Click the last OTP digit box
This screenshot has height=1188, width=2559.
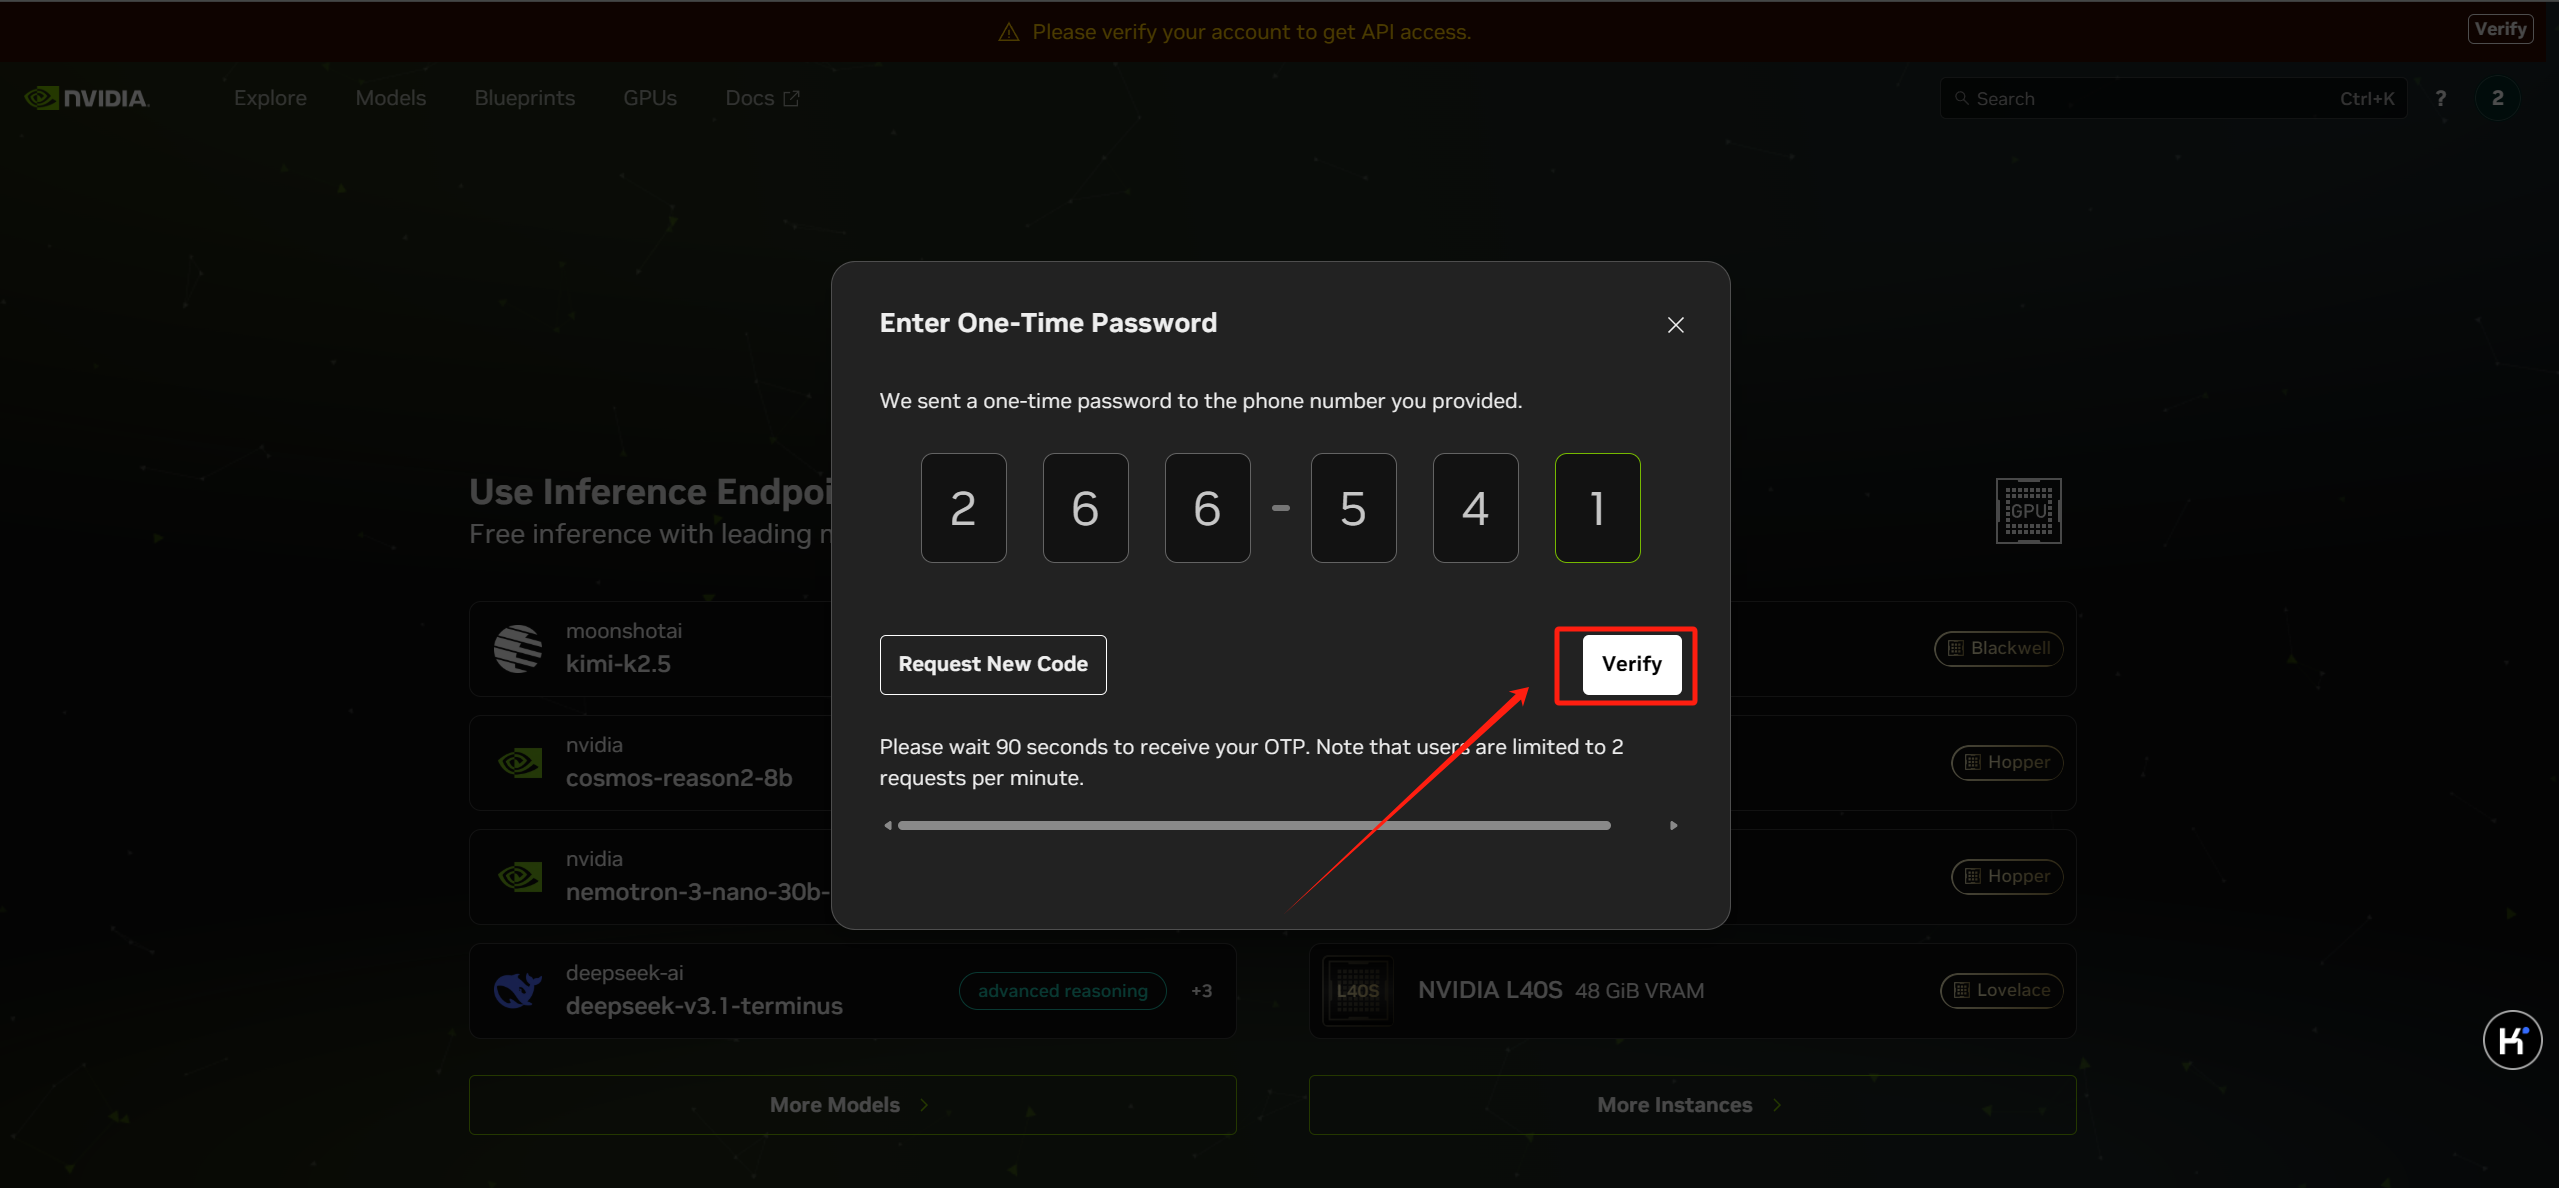tap(1597, 508)
